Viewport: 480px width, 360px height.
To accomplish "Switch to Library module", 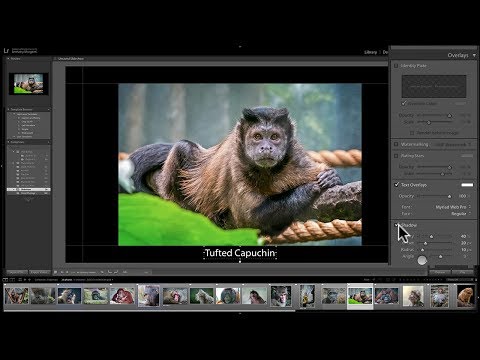I will (x=370, y=52).
